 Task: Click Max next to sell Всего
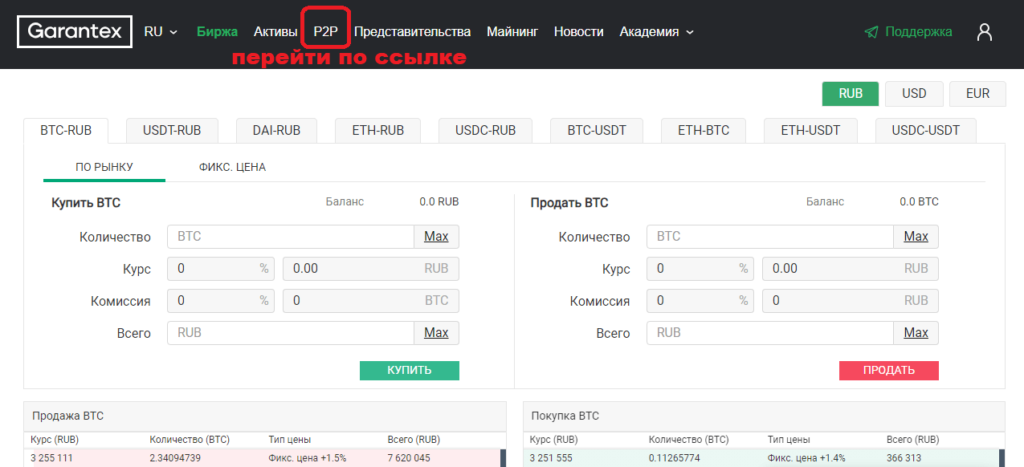click(916, 333)
